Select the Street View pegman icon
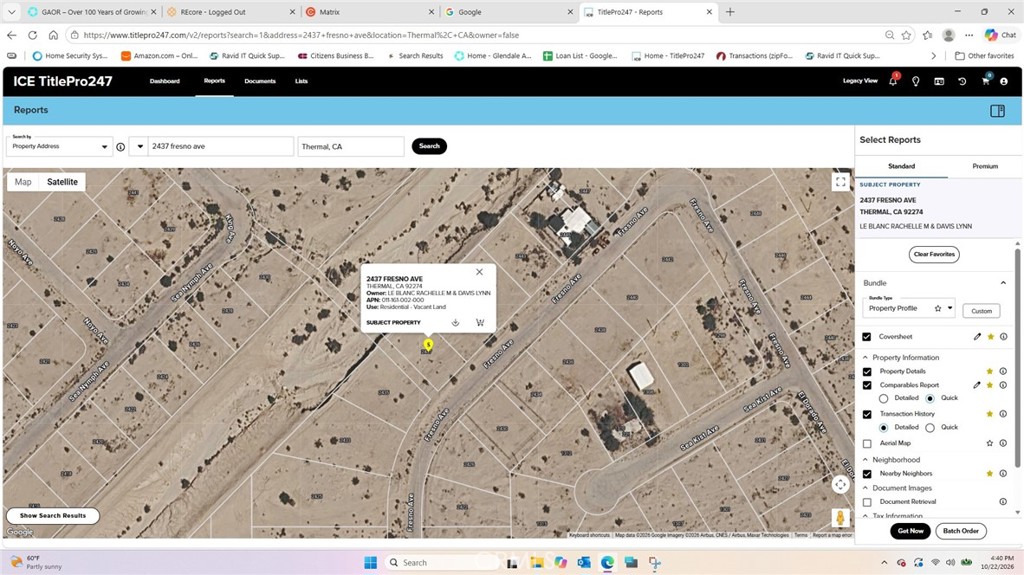 840,518
